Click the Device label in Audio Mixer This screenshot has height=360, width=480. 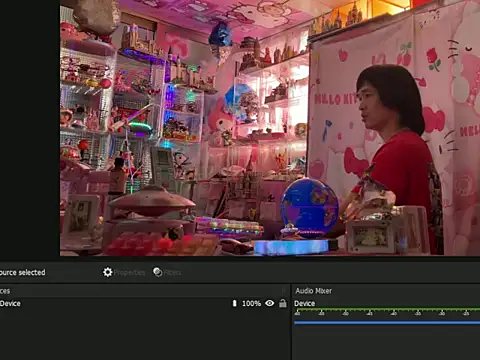[x=304, y=303]
